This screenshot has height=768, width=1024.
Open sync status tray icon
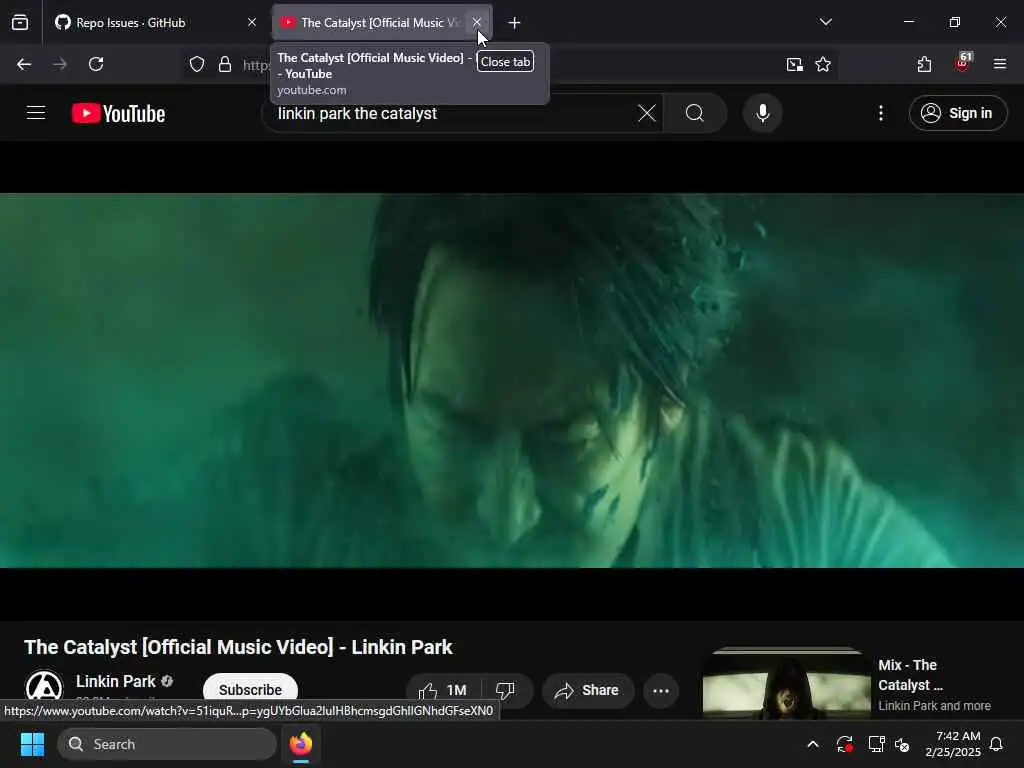coord(844,744)
